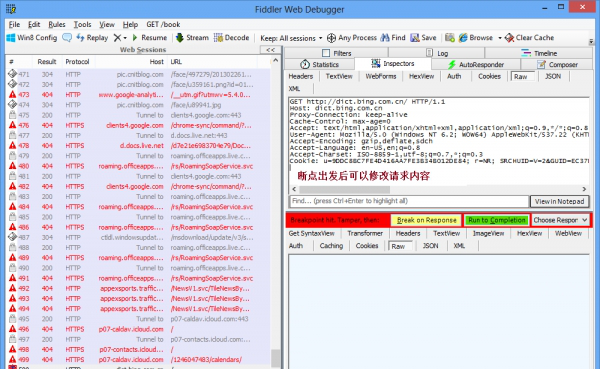600x383 pixels.
Task: Open the Inspectors tab
Action: [x=393, y=64]
